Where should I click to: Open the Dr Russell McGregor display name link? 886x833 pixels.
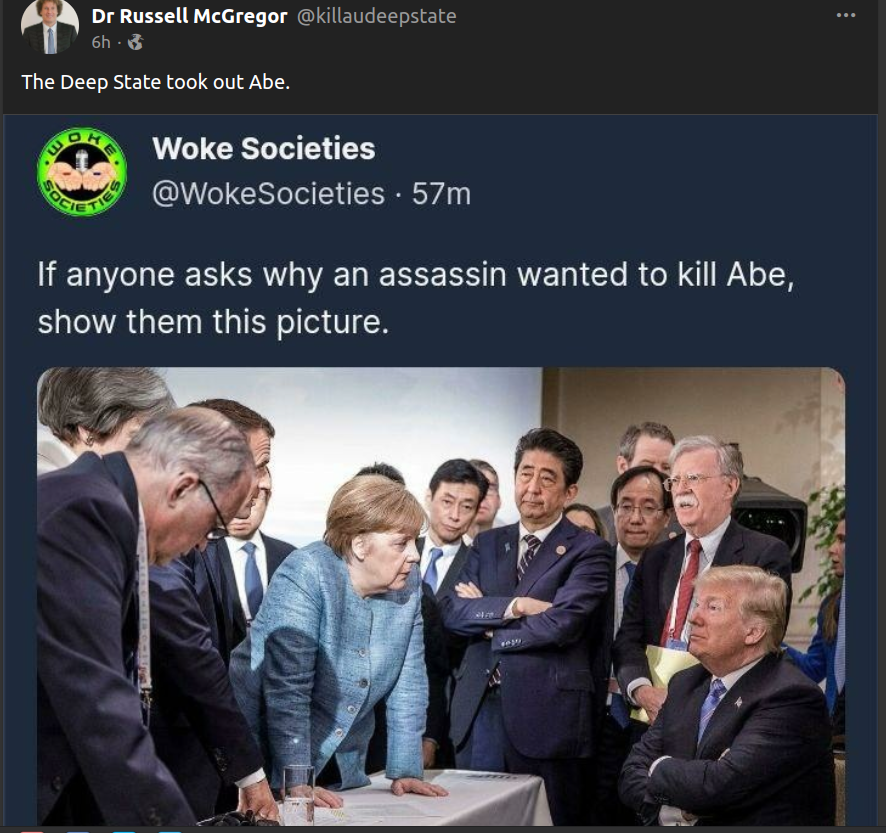pos(189,16)
